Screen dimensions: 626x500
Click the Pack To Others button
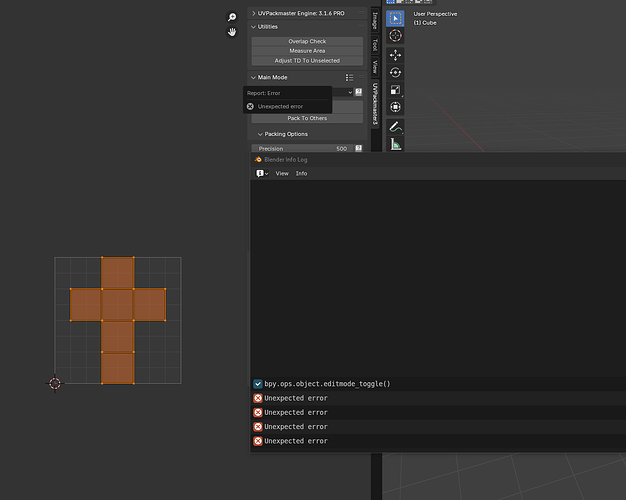tap(307, 118)
